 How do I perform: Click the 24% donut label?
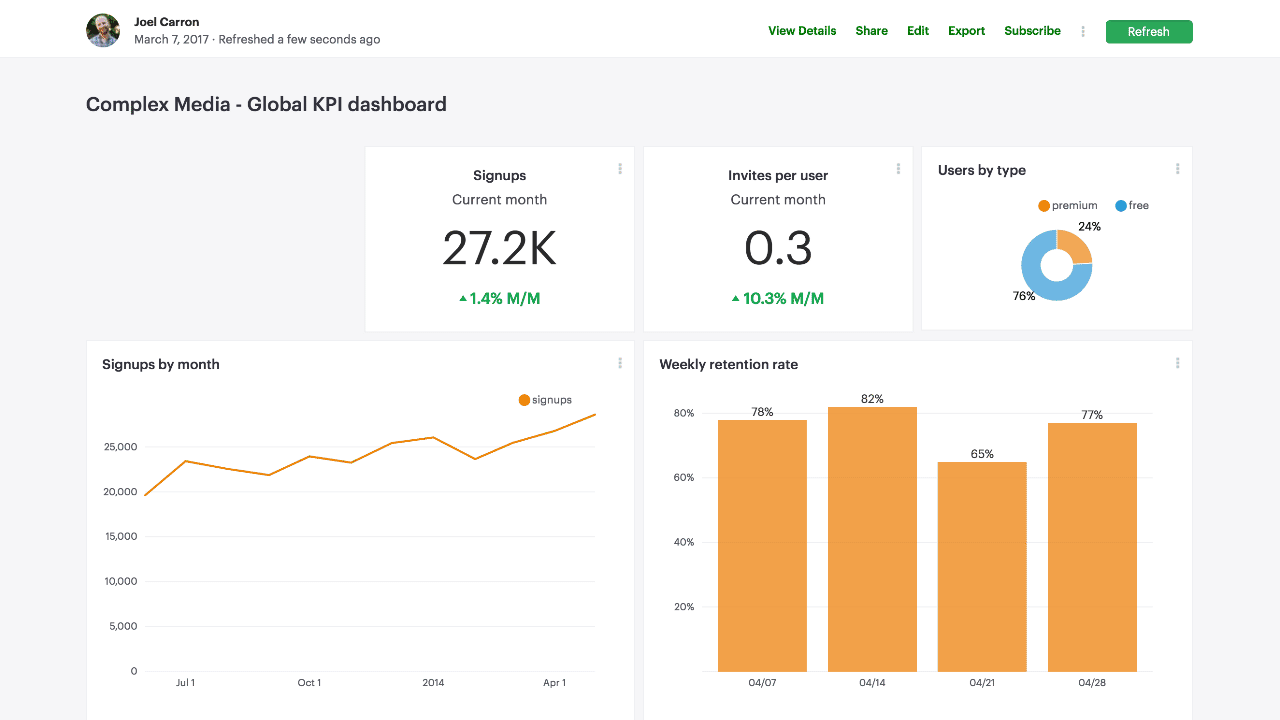click(1089, 227)
